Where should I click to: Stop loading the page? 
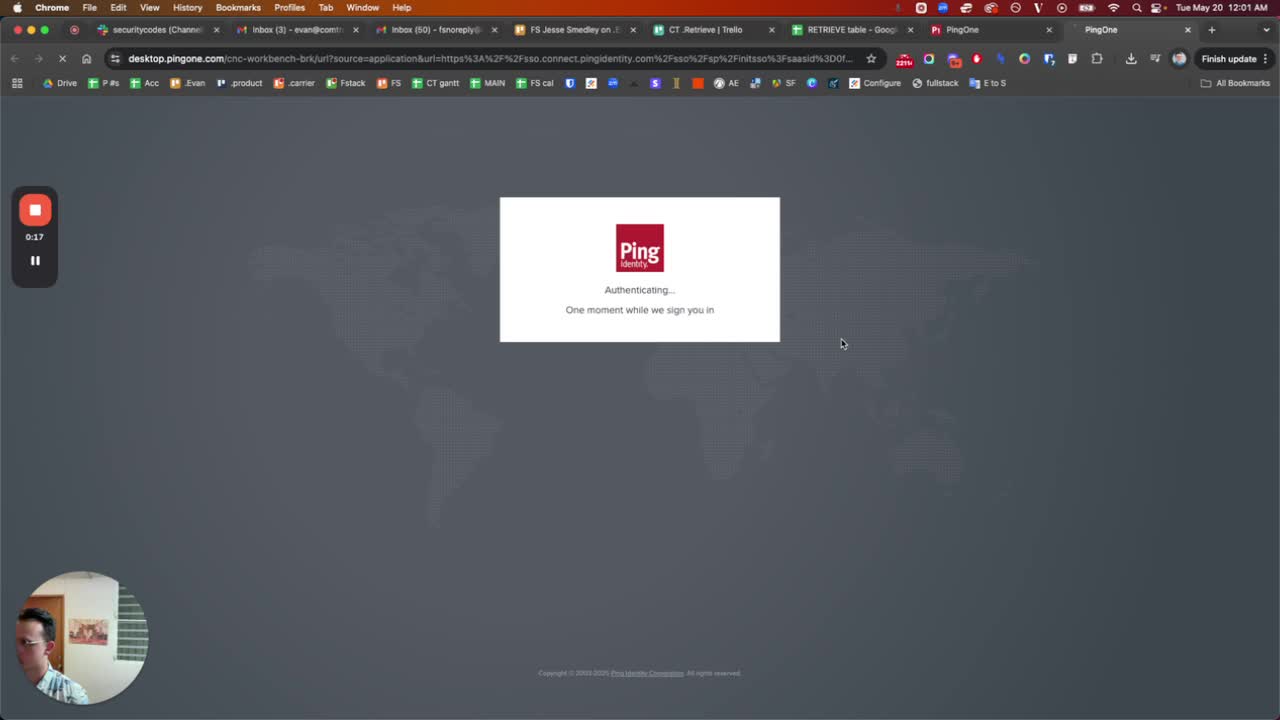point(62,59)
